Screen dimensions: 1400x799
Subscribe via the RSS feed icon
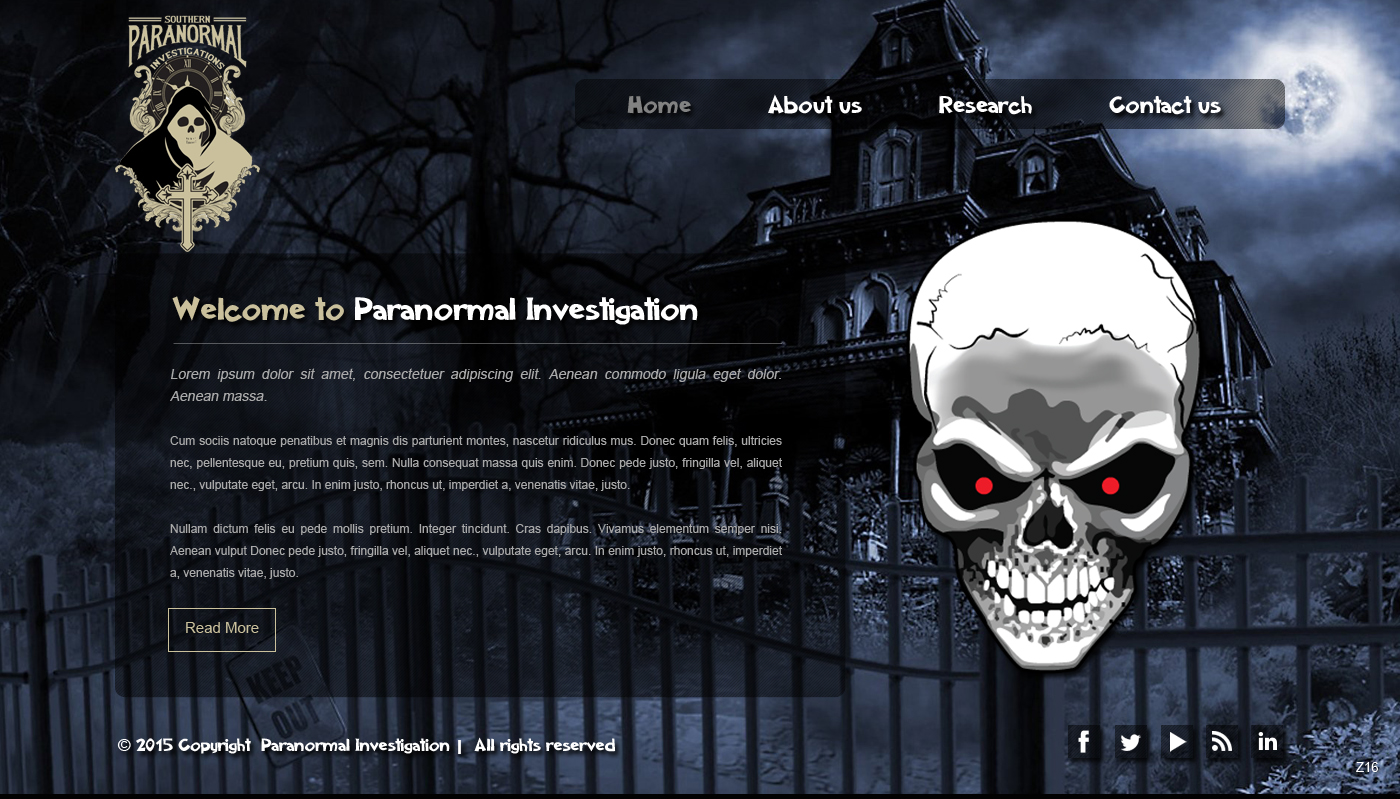(1222, 742)
